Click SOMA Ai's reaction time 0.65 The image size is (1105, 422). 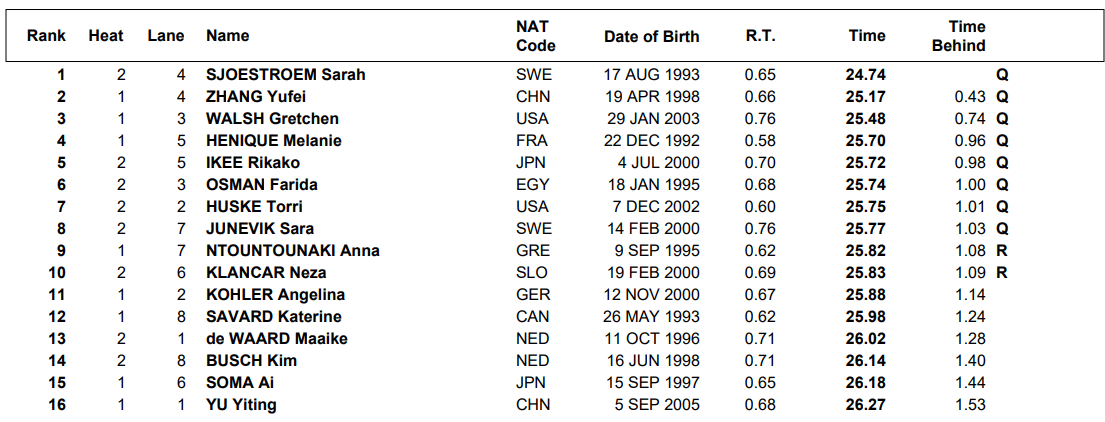760,383
